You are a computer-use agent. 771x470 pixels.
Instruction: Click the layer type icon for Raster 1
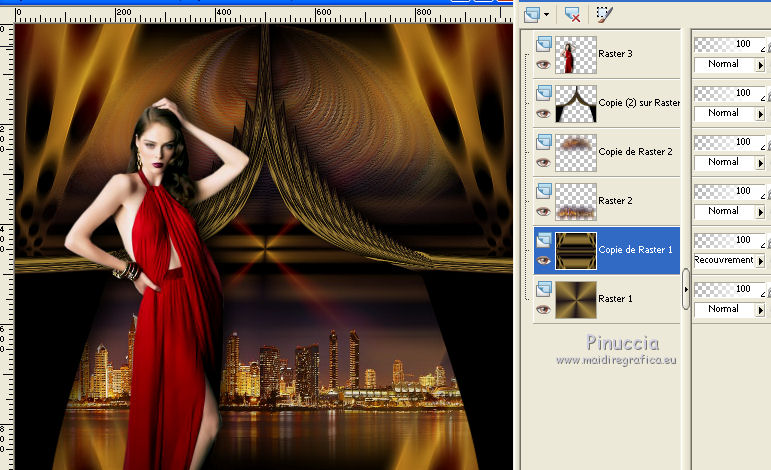click(x=543, y=289)
